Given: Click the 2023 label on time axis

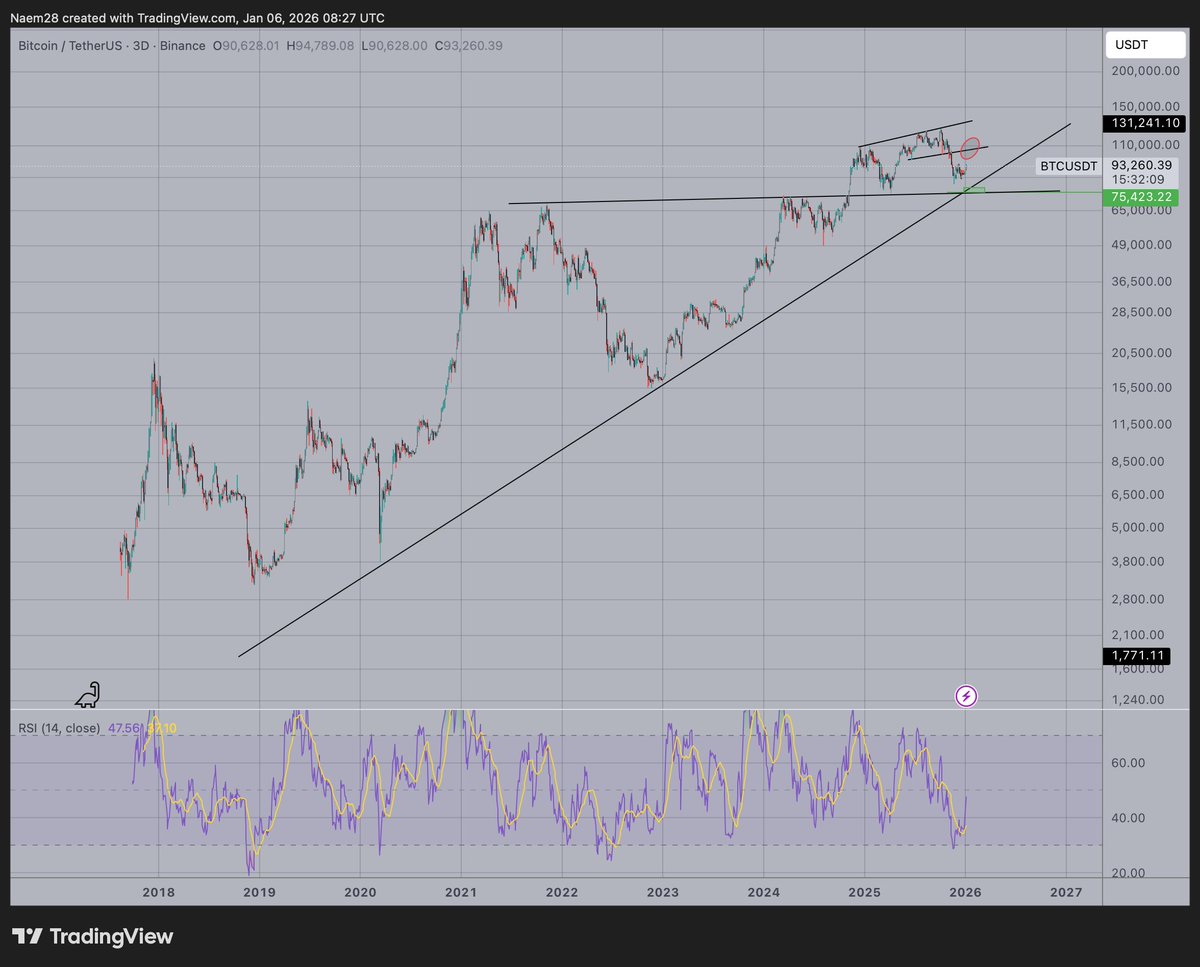Looking at the screenshot, I should coord(662,893).
